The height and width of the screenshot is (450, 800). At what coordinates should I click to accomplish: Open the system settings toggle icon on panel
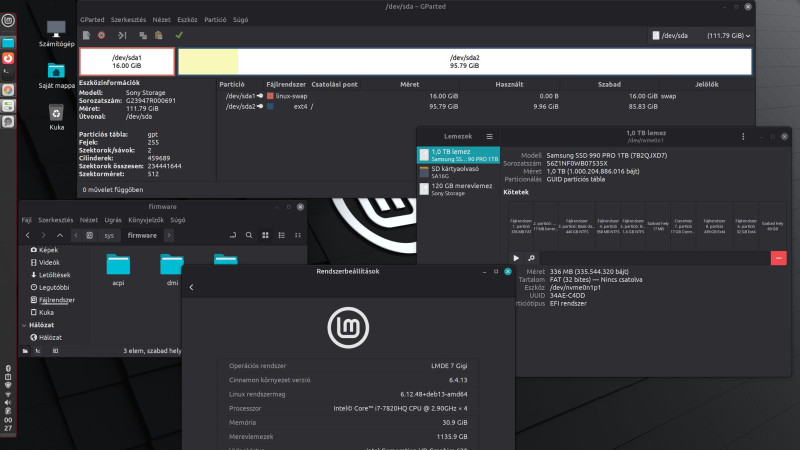[x=8, y=106]
